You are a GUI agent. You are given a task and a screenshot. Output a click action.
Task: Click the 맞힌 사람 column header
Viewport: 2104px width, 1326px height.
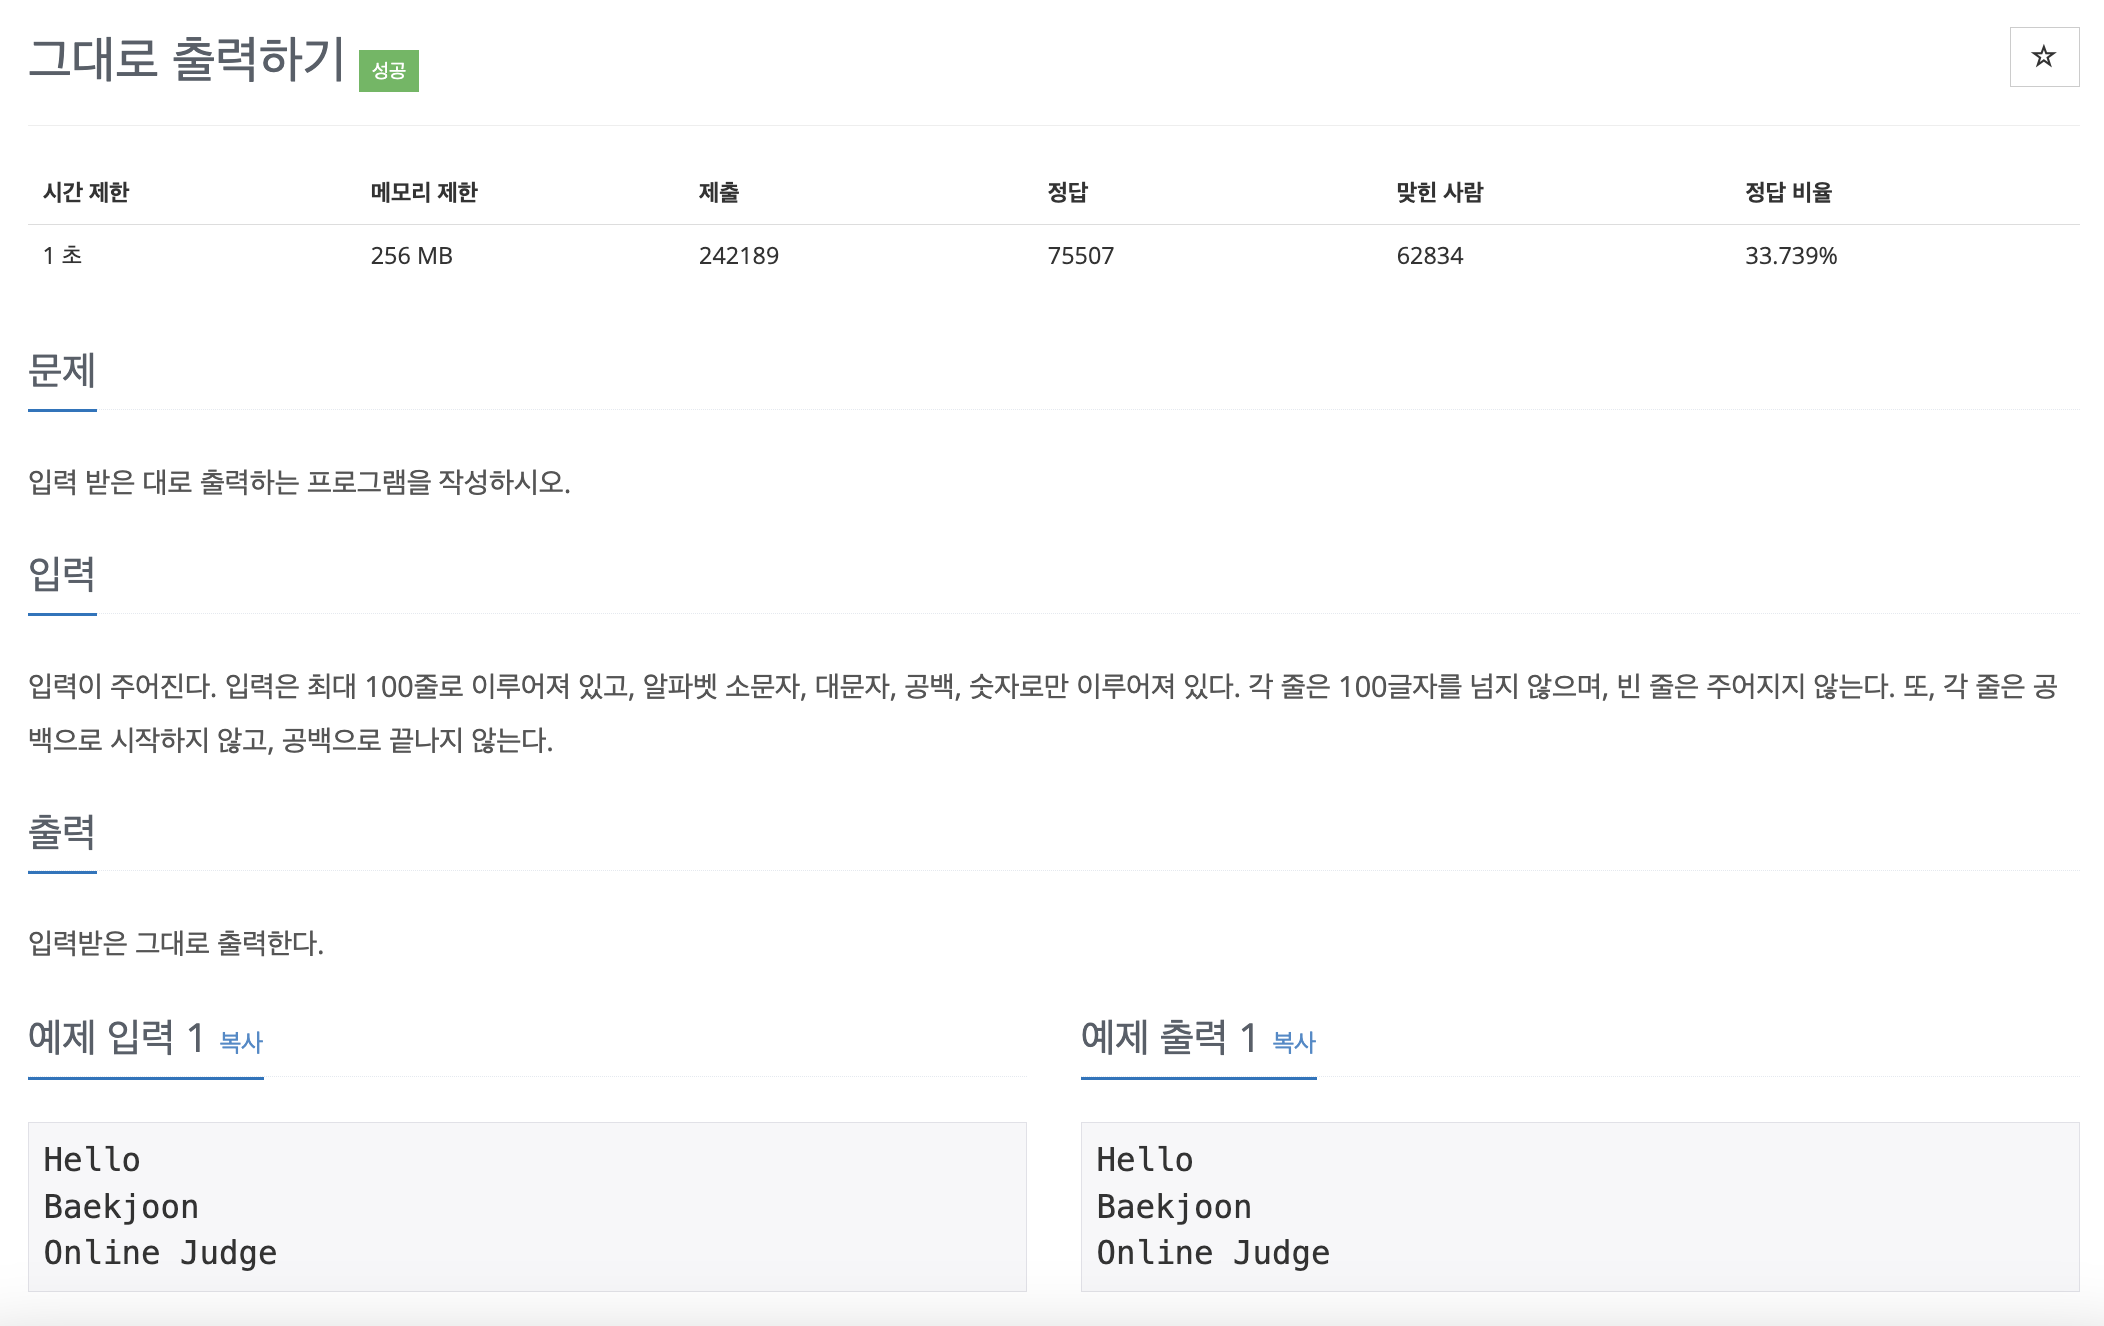tap(1440, 192)
